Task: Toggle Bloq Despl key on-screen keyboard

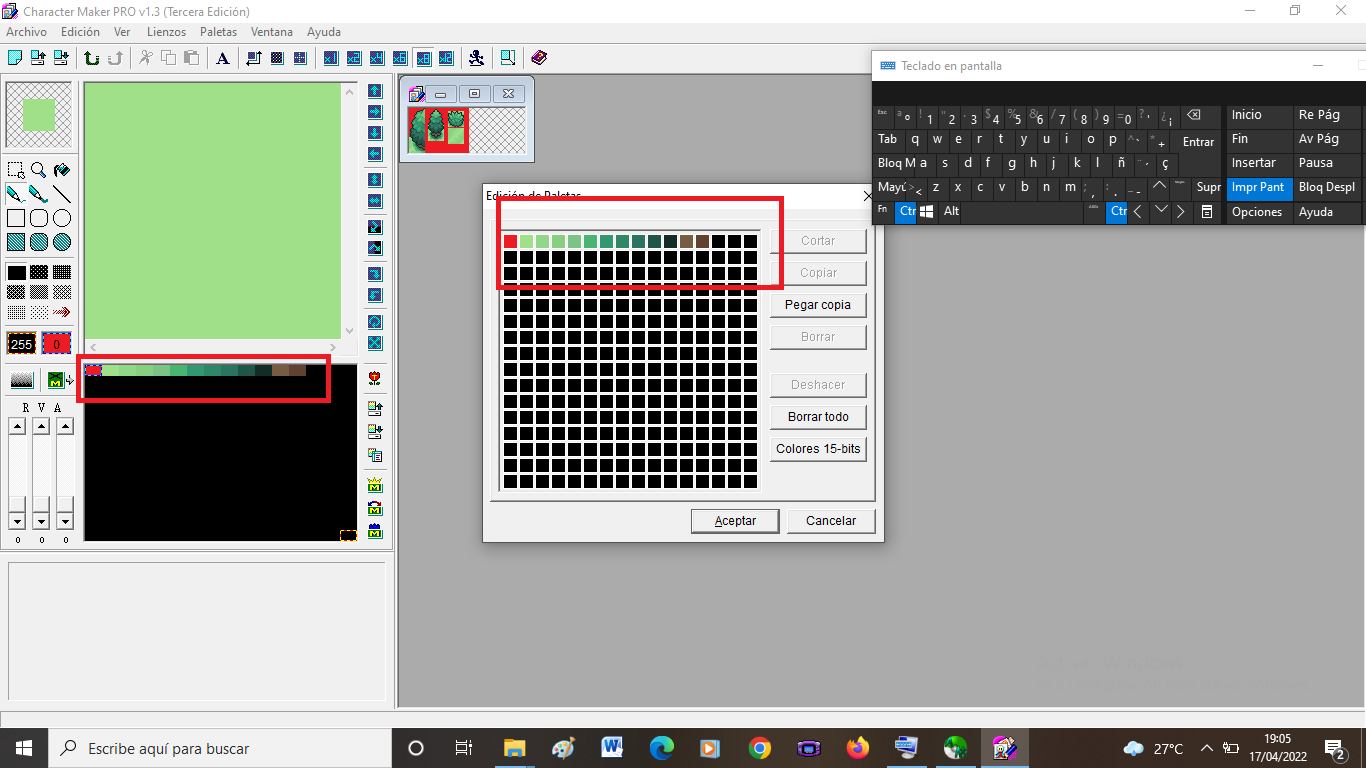Action: tap(1326, 187)
